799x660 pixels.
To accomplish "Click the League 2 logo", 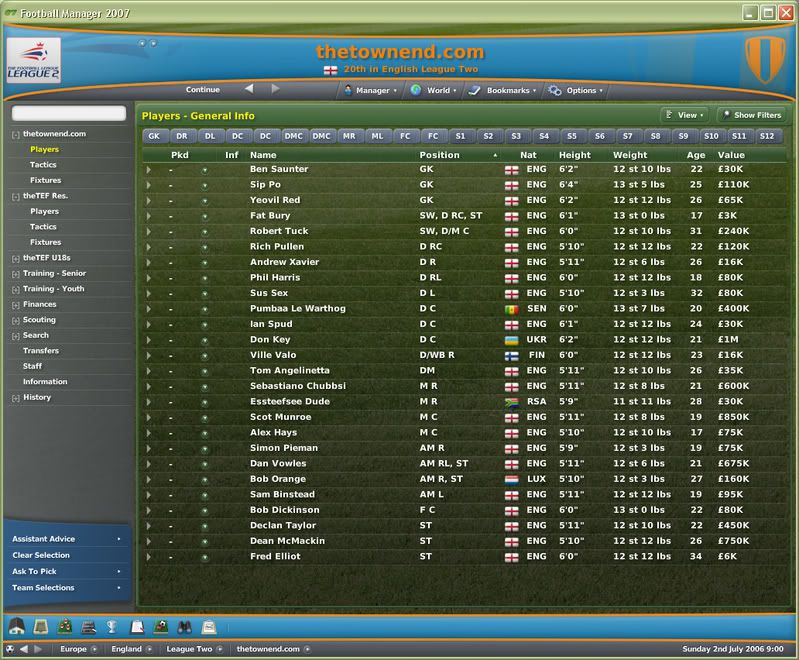I will [34, 60].
